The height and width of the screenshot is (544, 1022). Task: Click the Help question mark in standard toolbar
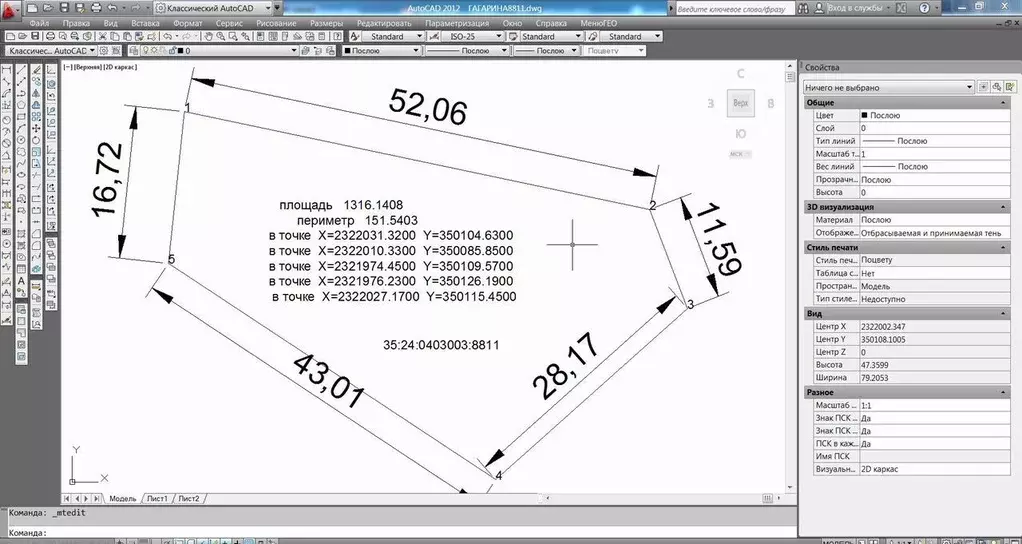[x=338, y=36]
